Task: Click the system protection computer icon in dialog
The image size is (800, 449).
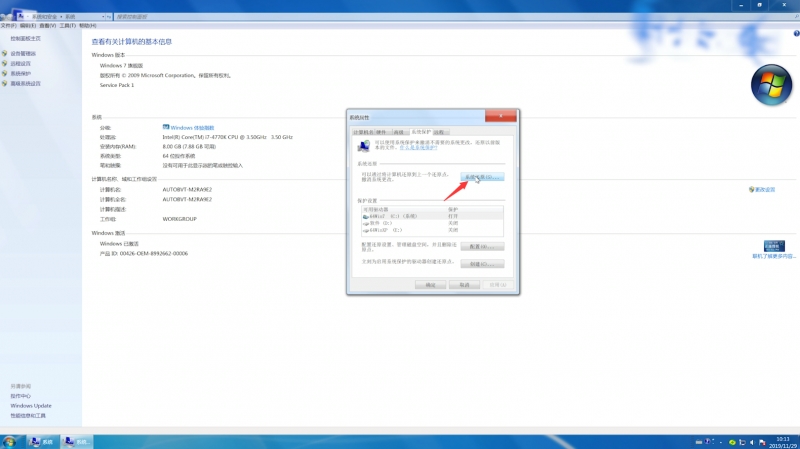Action: (364, 146)
